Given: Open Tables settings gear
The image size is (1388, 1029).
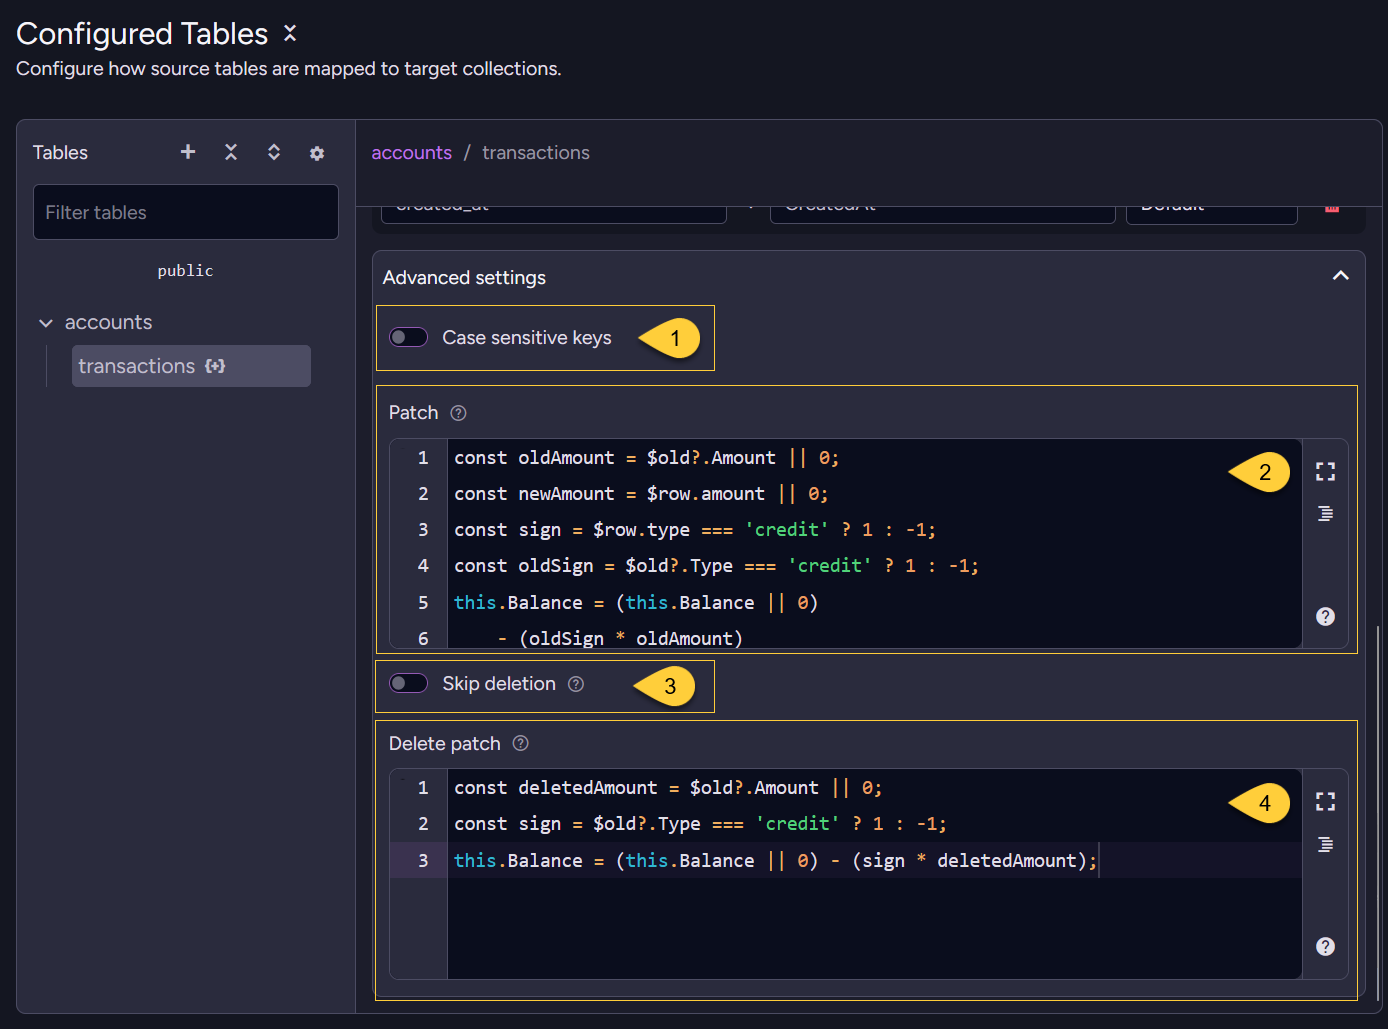Looking at the screenshot, I should [317, 153].
